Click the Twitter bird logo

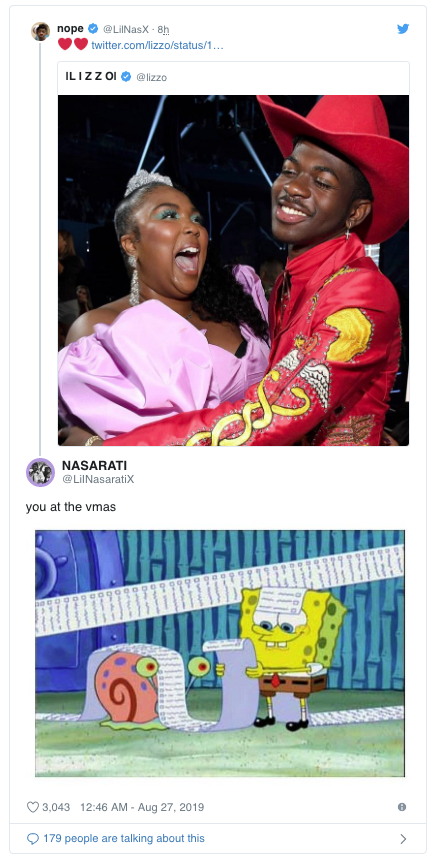403,29
